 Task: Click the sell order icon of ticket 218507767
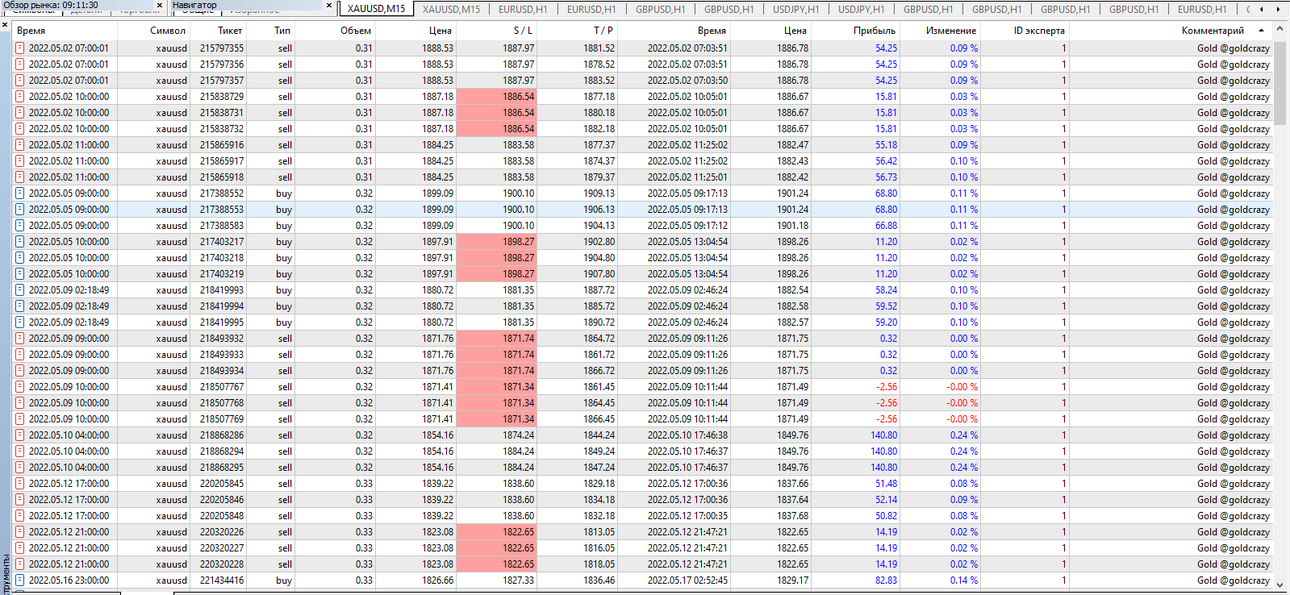20,387
